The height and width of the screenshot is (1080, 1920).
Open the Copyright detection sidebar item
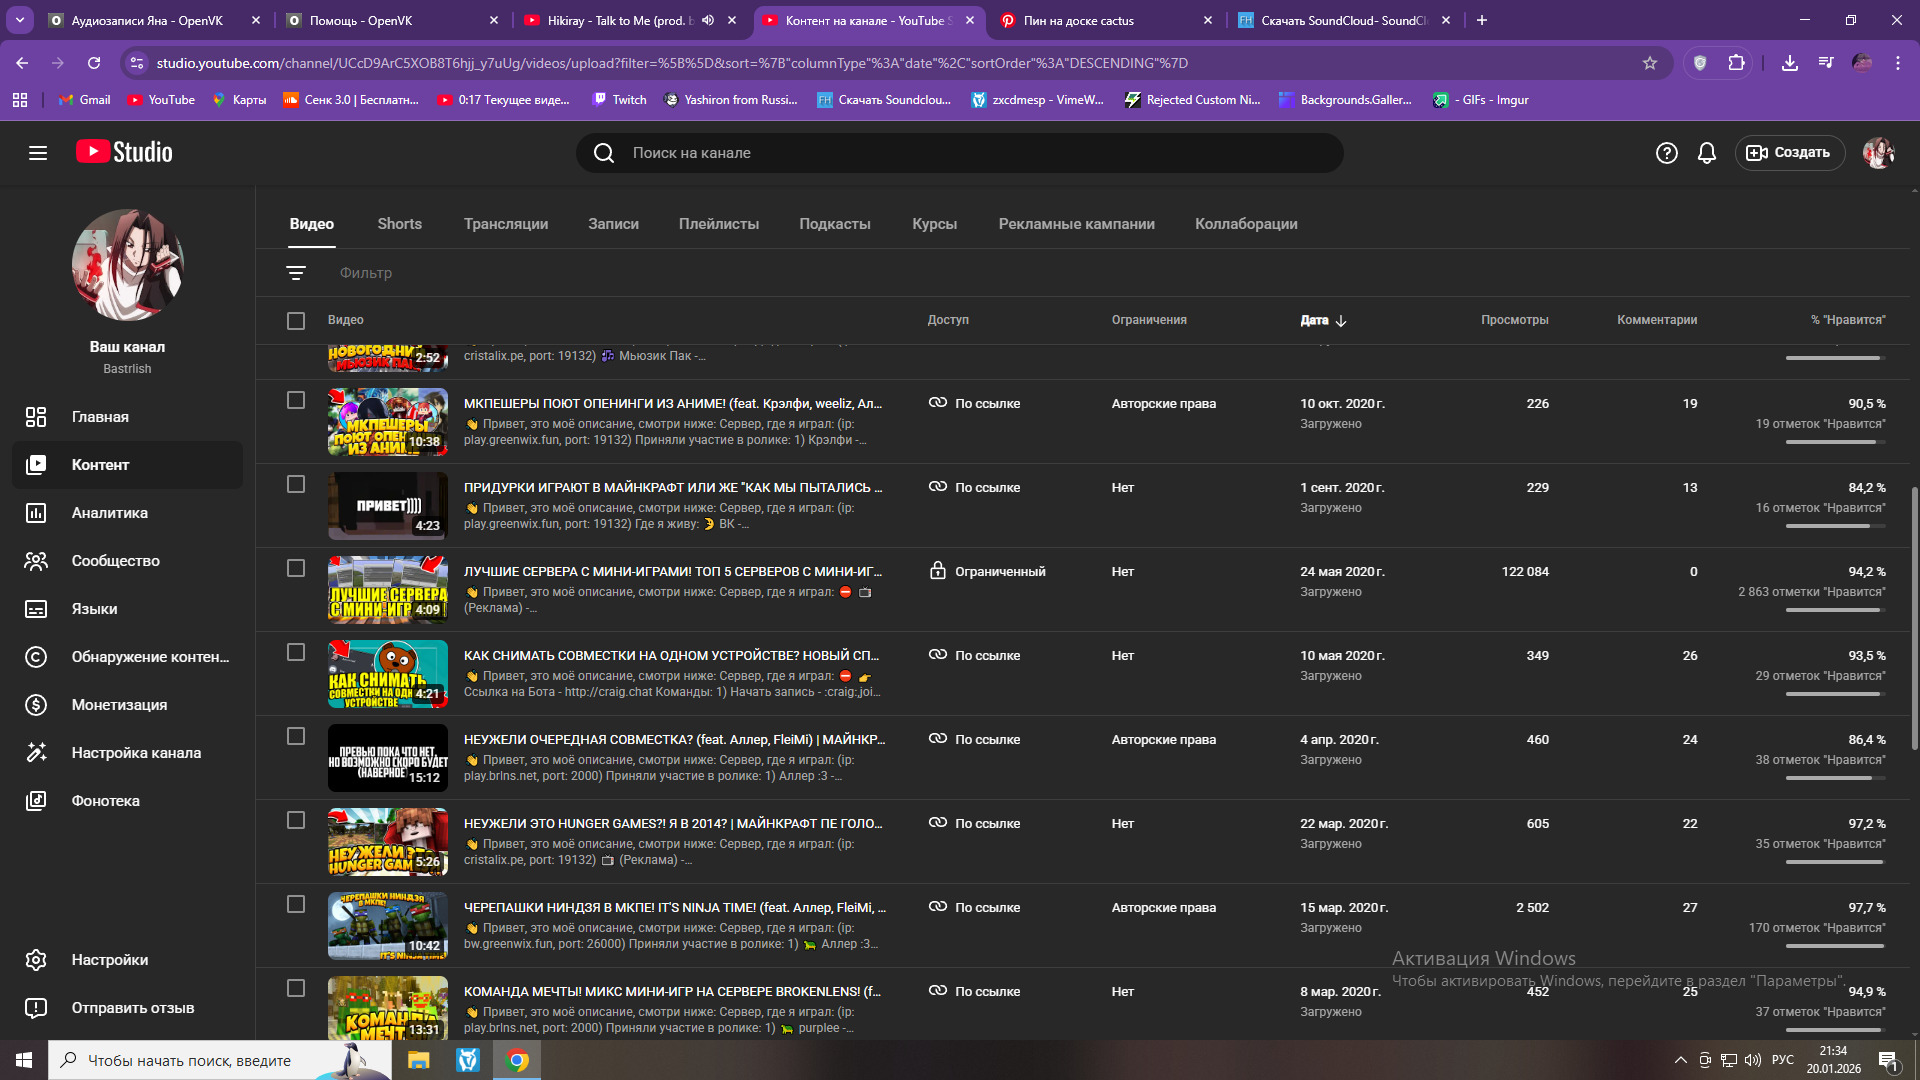(x=150, y=657)
